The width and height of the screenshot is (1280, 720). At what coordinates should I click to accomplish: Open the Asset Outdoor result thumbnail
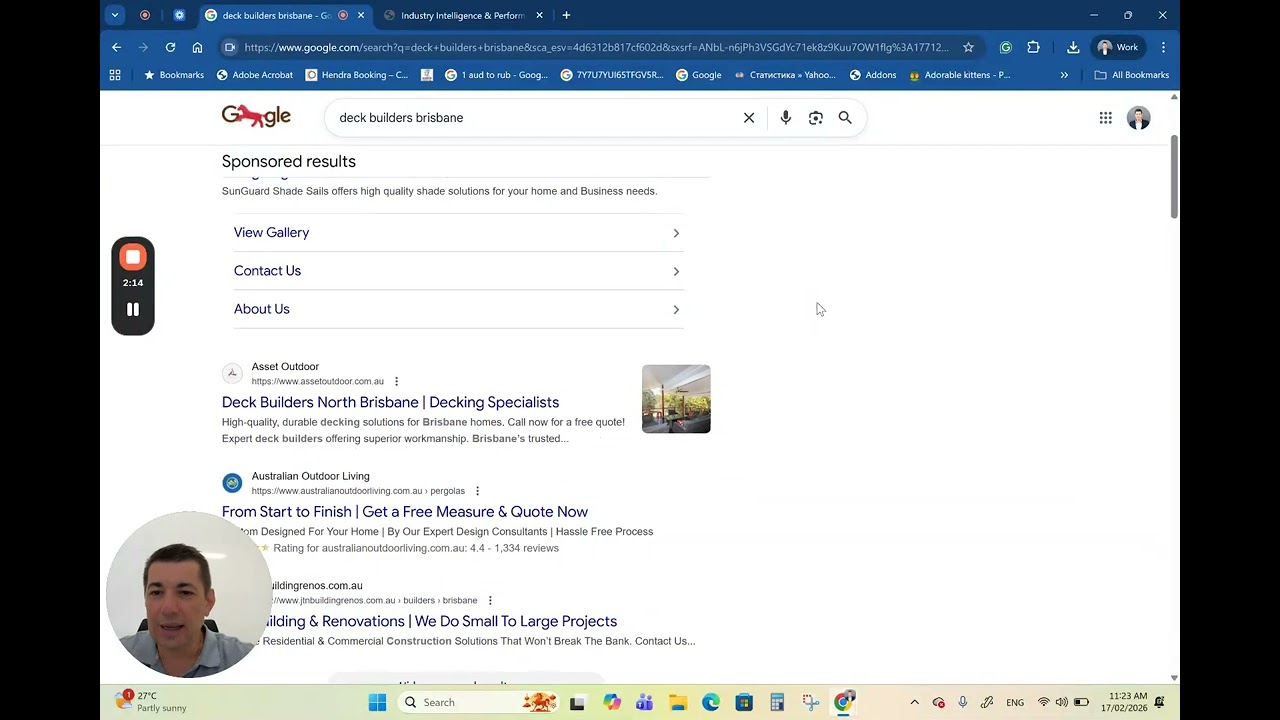[676, 399]
